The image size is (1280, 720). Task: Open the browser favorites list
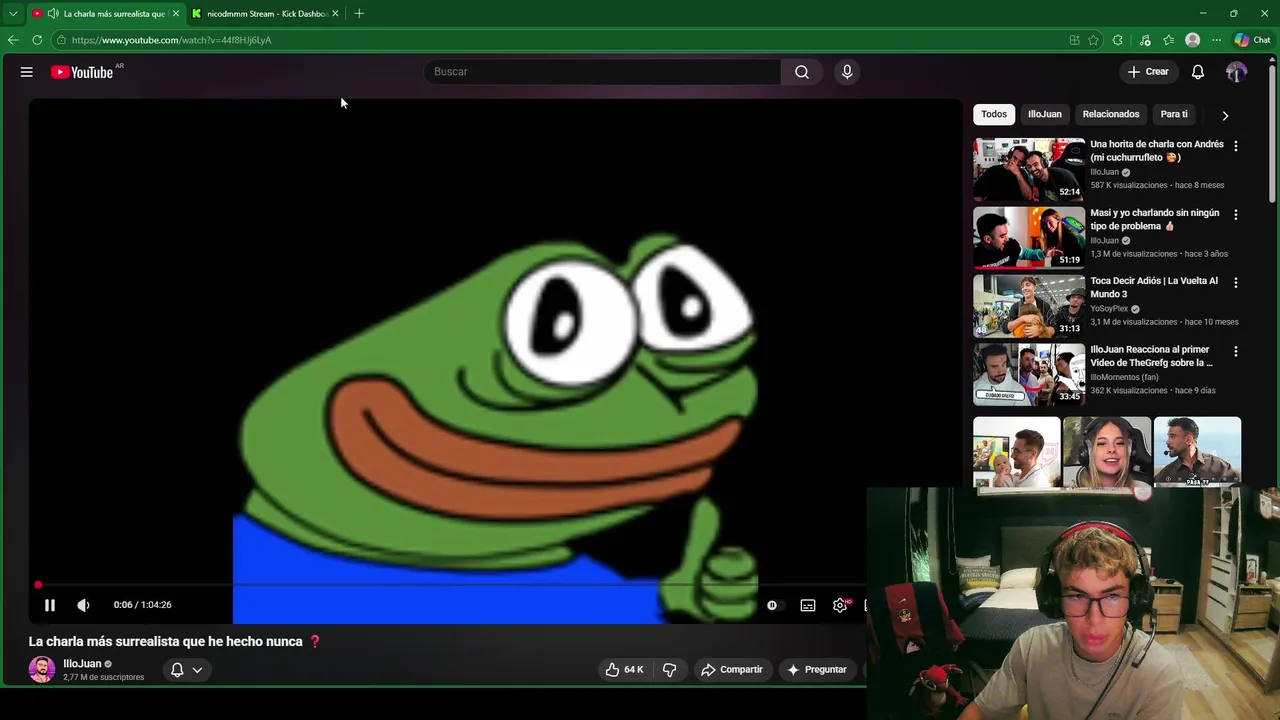[x=1168, y=40]
